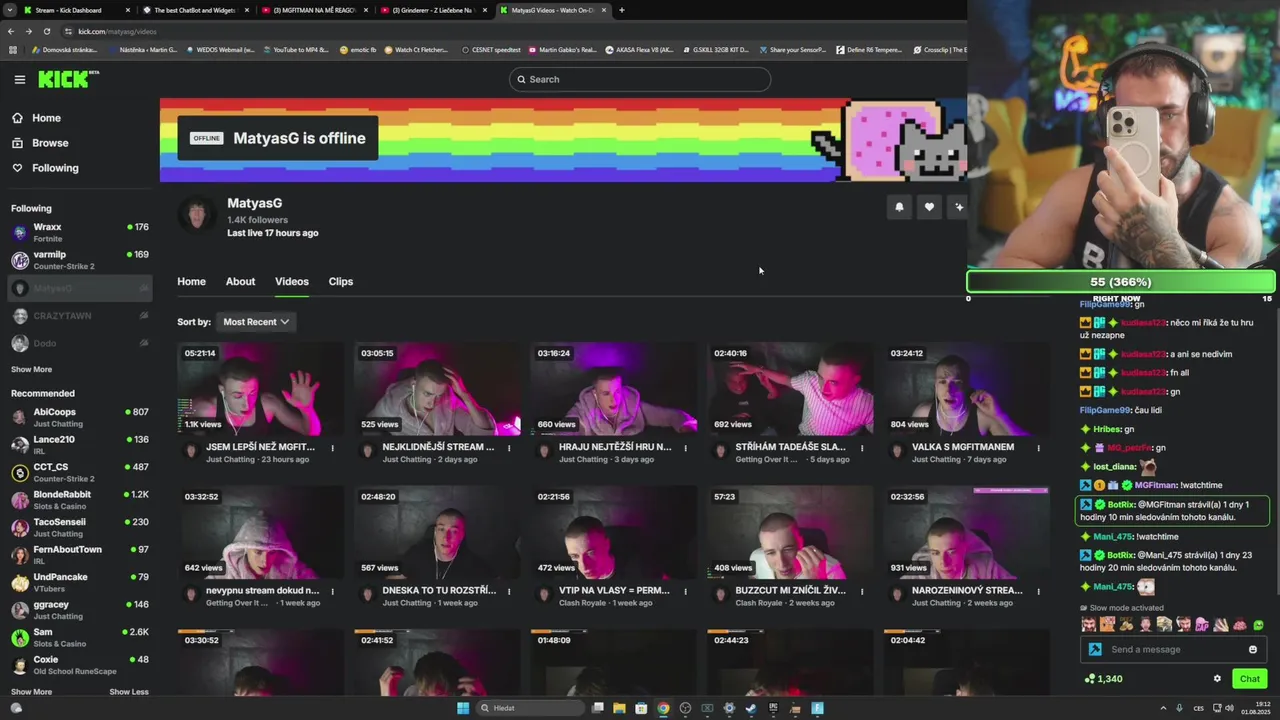Open the CRAZYTAWN offline channel
This screenshot has height=720, width=1280.
click(80, 316)
